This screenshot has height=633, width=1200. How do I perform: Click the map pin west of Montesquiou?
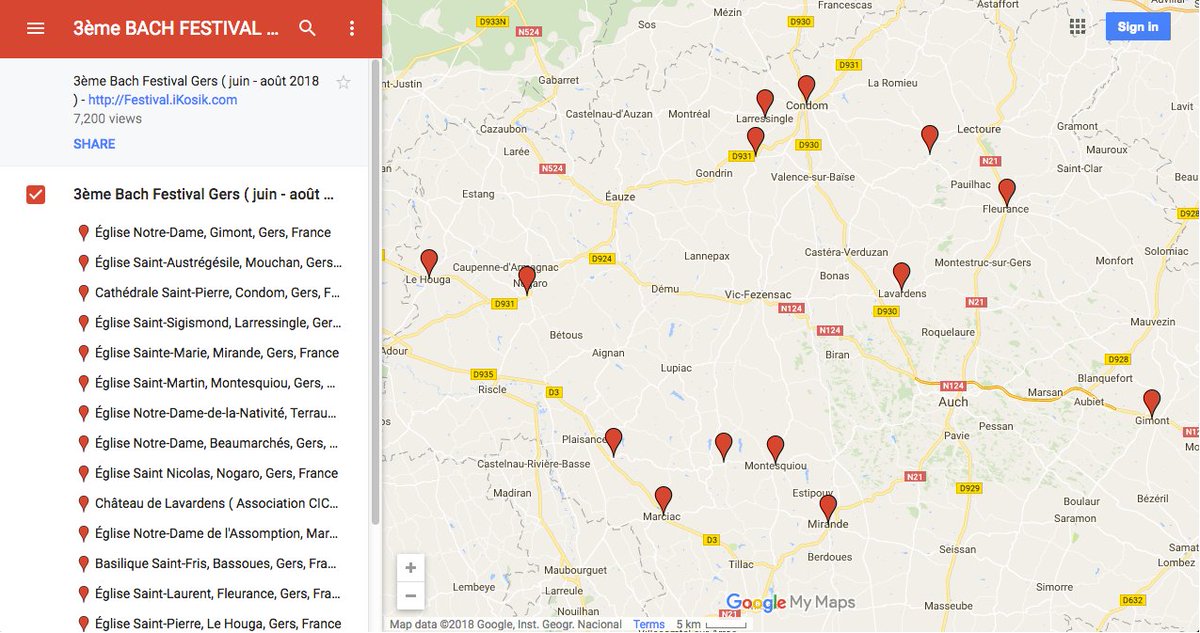[724, 446]
